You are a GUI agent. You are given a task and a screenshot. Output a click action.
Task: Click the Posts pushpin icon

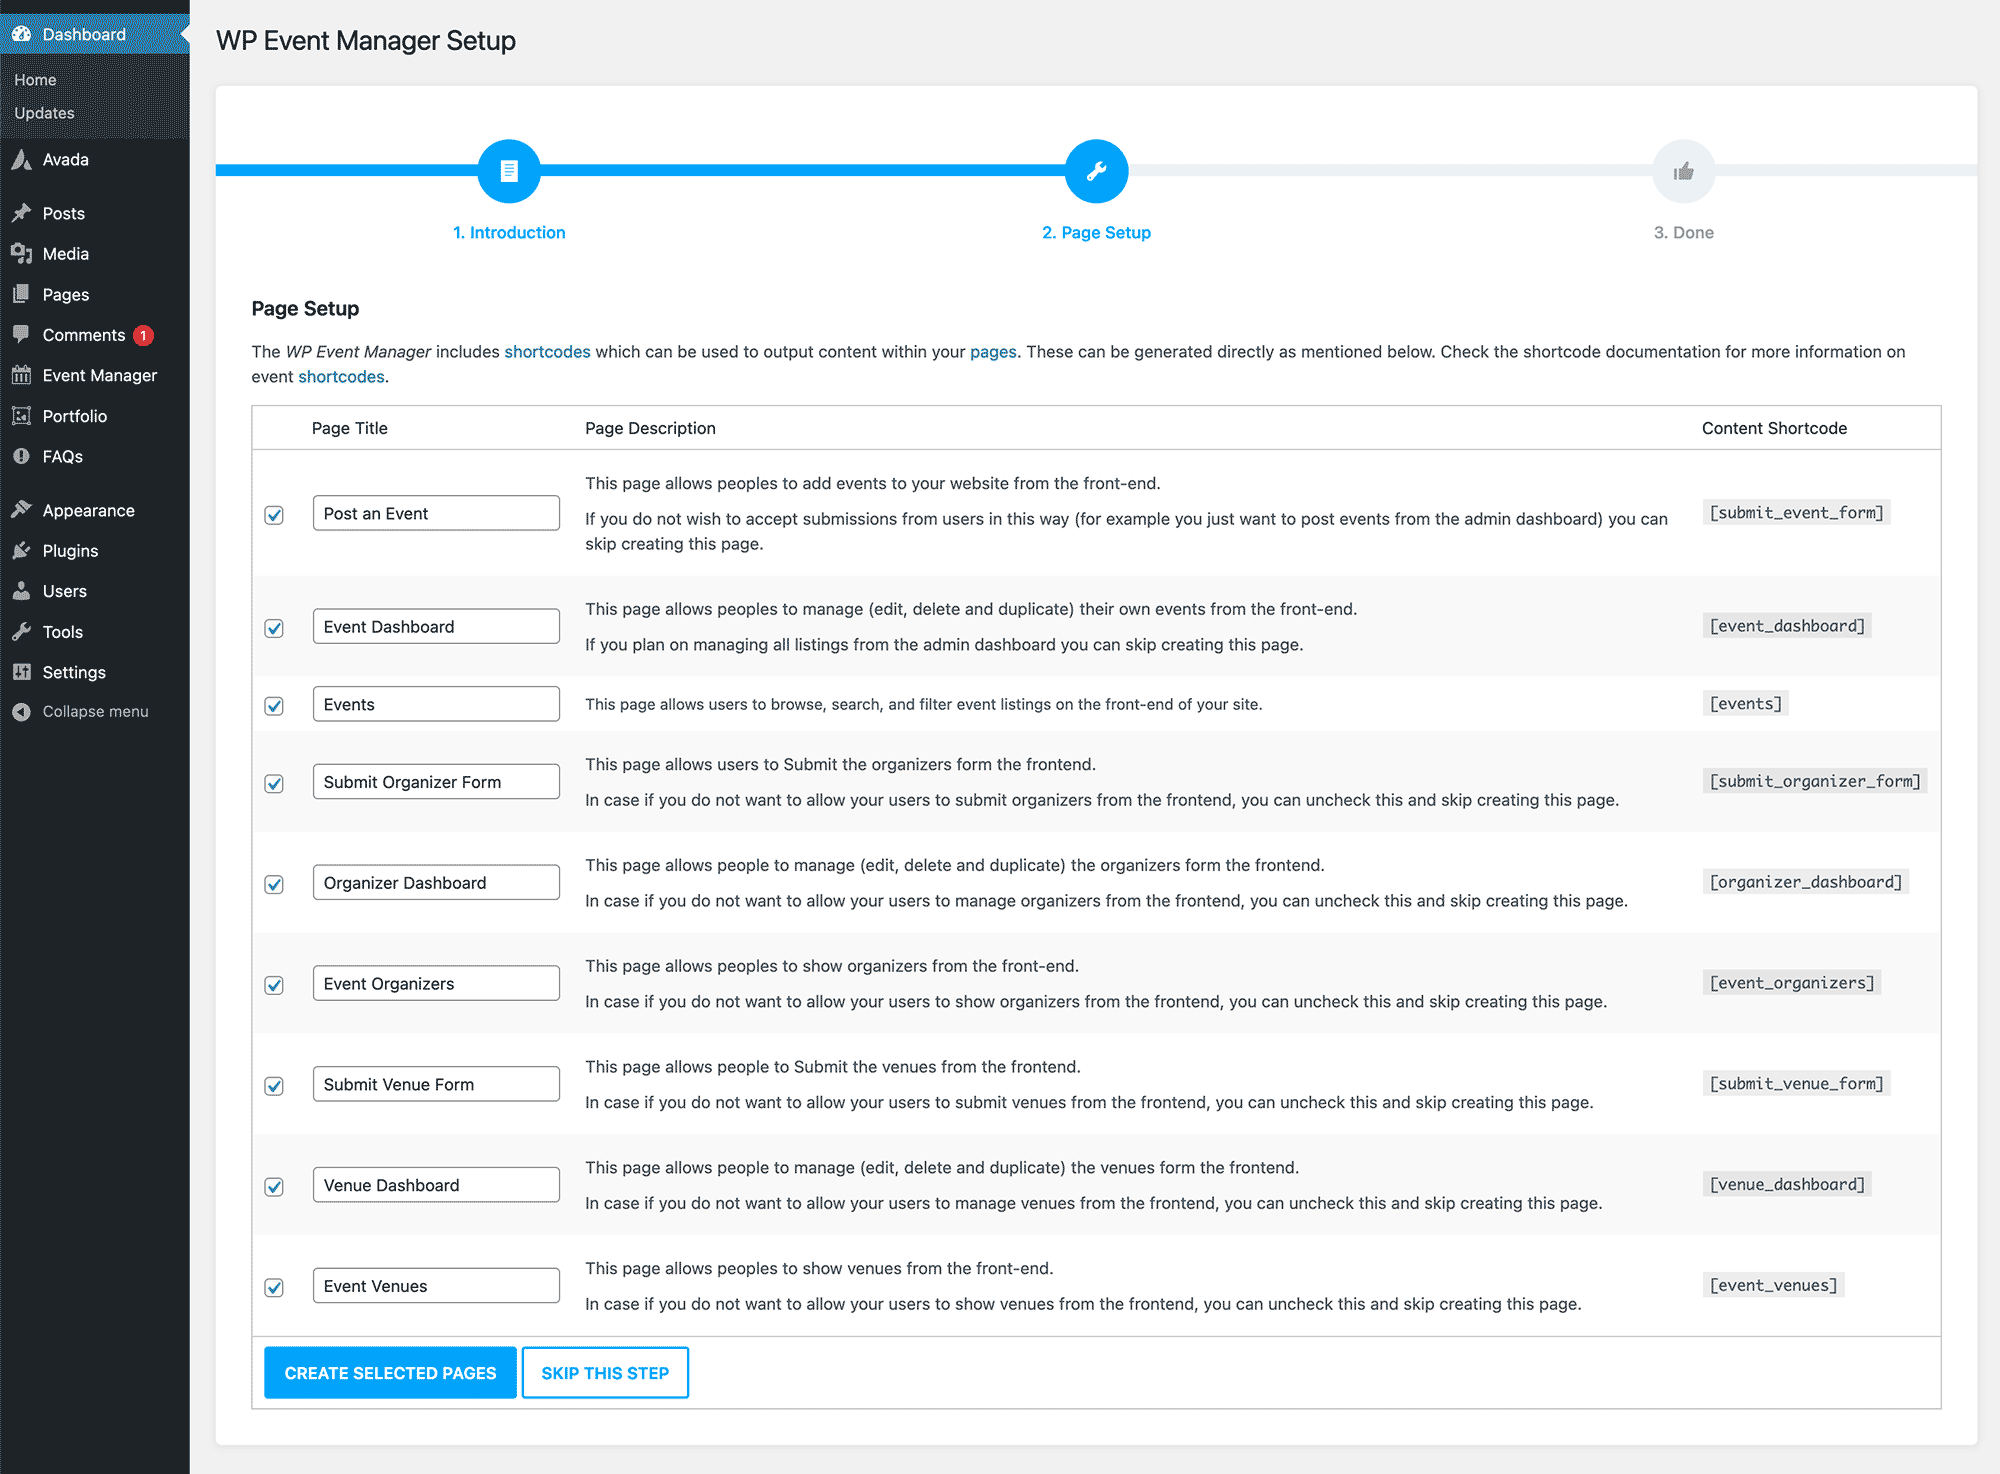21,213
